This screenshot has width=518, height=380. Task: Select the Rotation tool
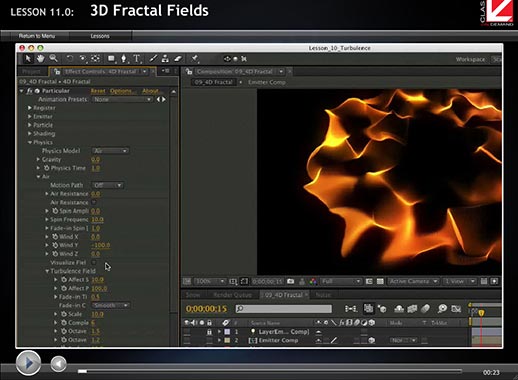(x=70, y=59)
